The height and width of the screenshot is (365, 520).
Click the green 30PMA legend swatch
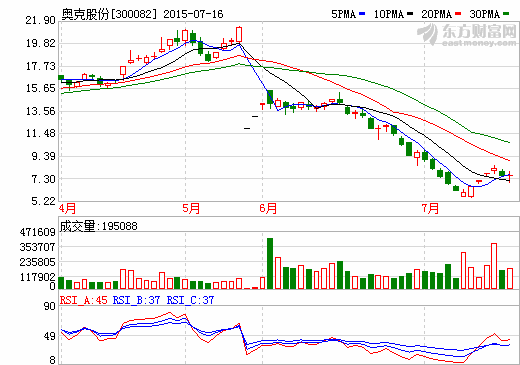pos(506,14)
